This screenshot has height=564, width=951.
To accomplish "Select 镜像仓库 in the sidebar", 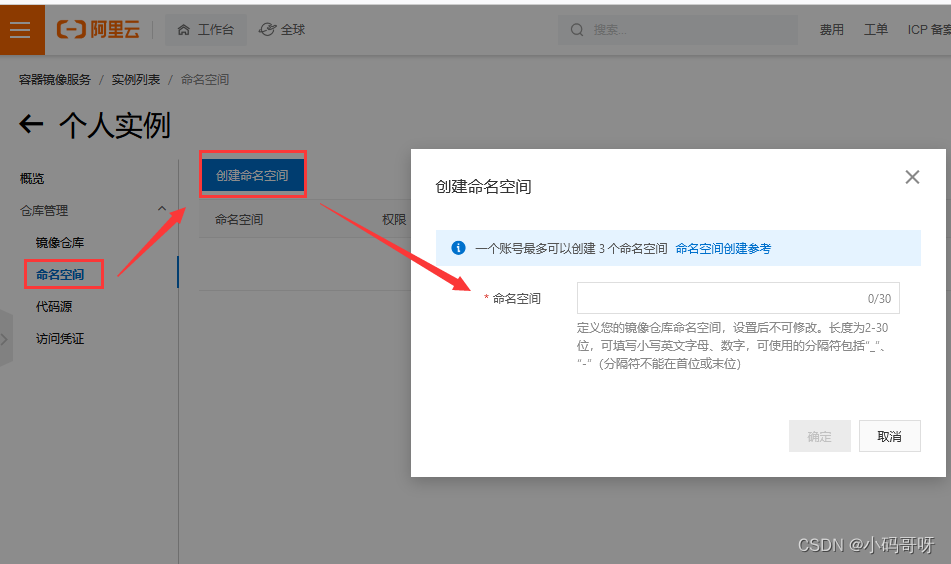I will point(60,243).
